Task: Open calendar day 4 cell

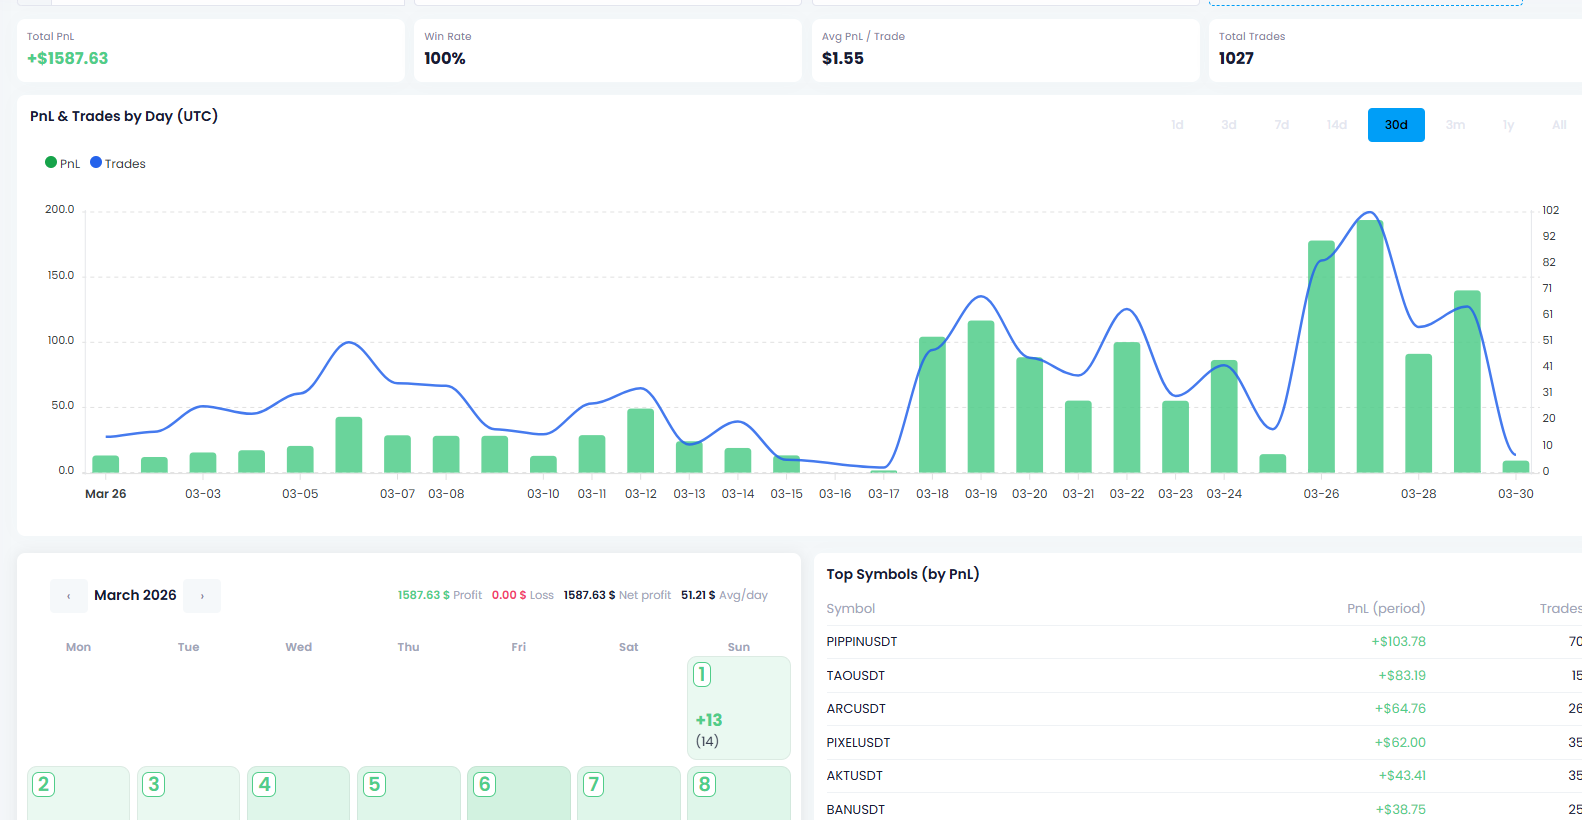Action: (298, 793)
